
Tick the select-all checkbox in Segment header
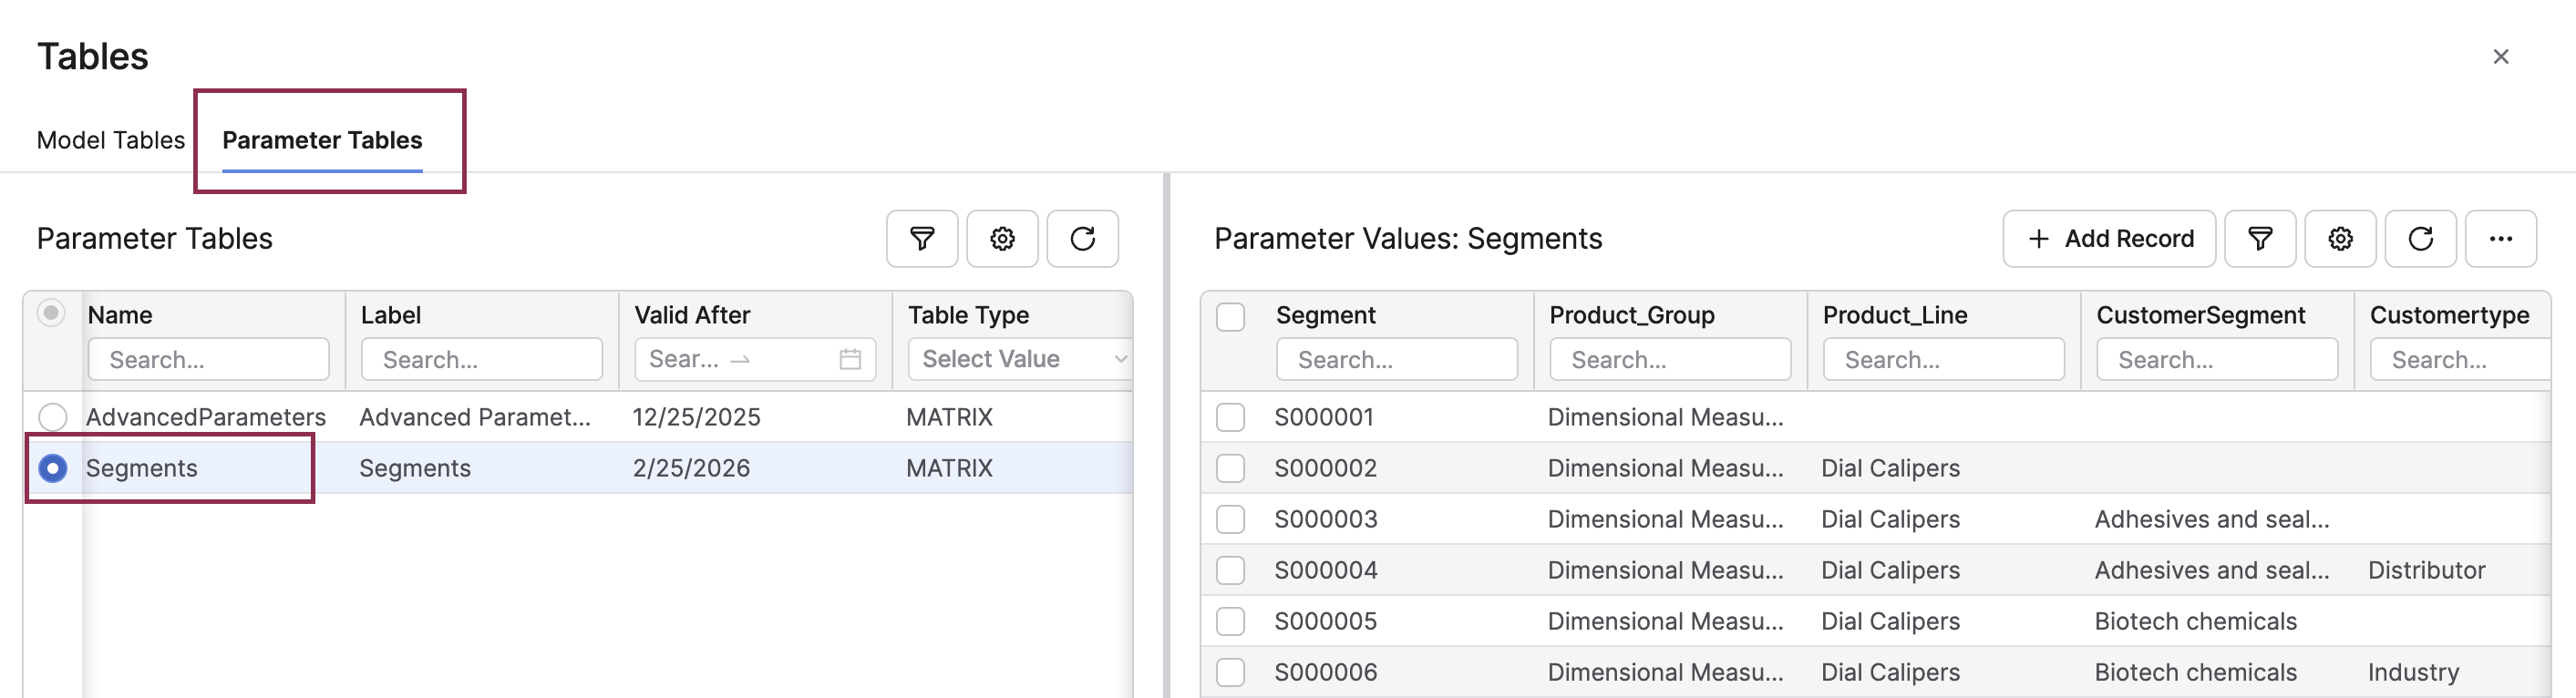1230,317
